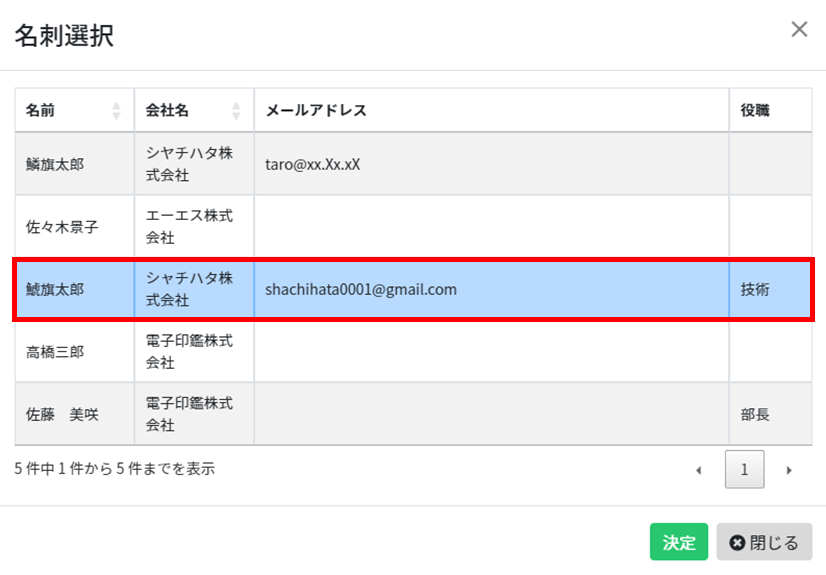826x575 pixels.
Task: Click the name cell in the 技術 row
Action: pyautogui.click(x=75, y=289)
